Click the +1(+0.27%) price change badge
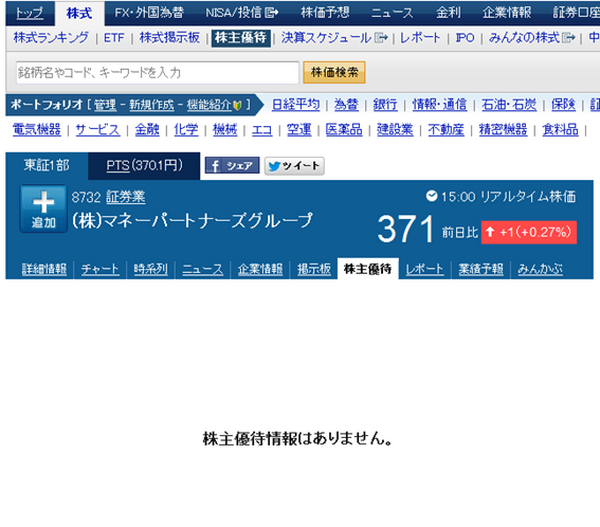 tap(529, 232)
